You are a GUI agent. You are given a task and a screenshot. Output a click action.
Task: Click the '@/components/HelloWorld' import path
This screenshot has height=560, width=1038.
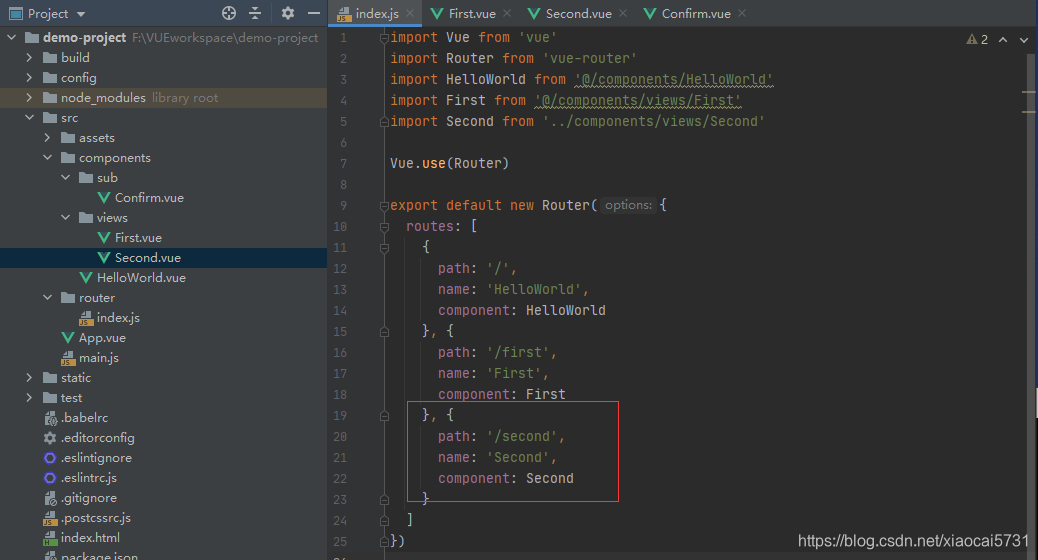point(674,79)
